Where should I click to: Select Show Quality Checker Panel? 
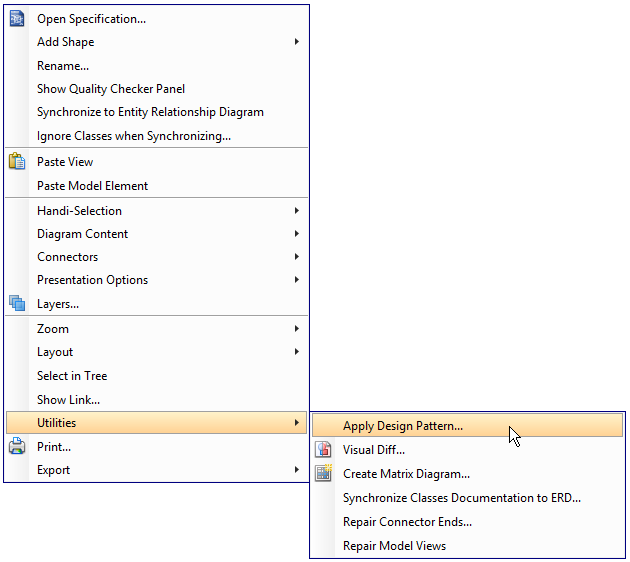pyautogui.click(x=157, y=89)
